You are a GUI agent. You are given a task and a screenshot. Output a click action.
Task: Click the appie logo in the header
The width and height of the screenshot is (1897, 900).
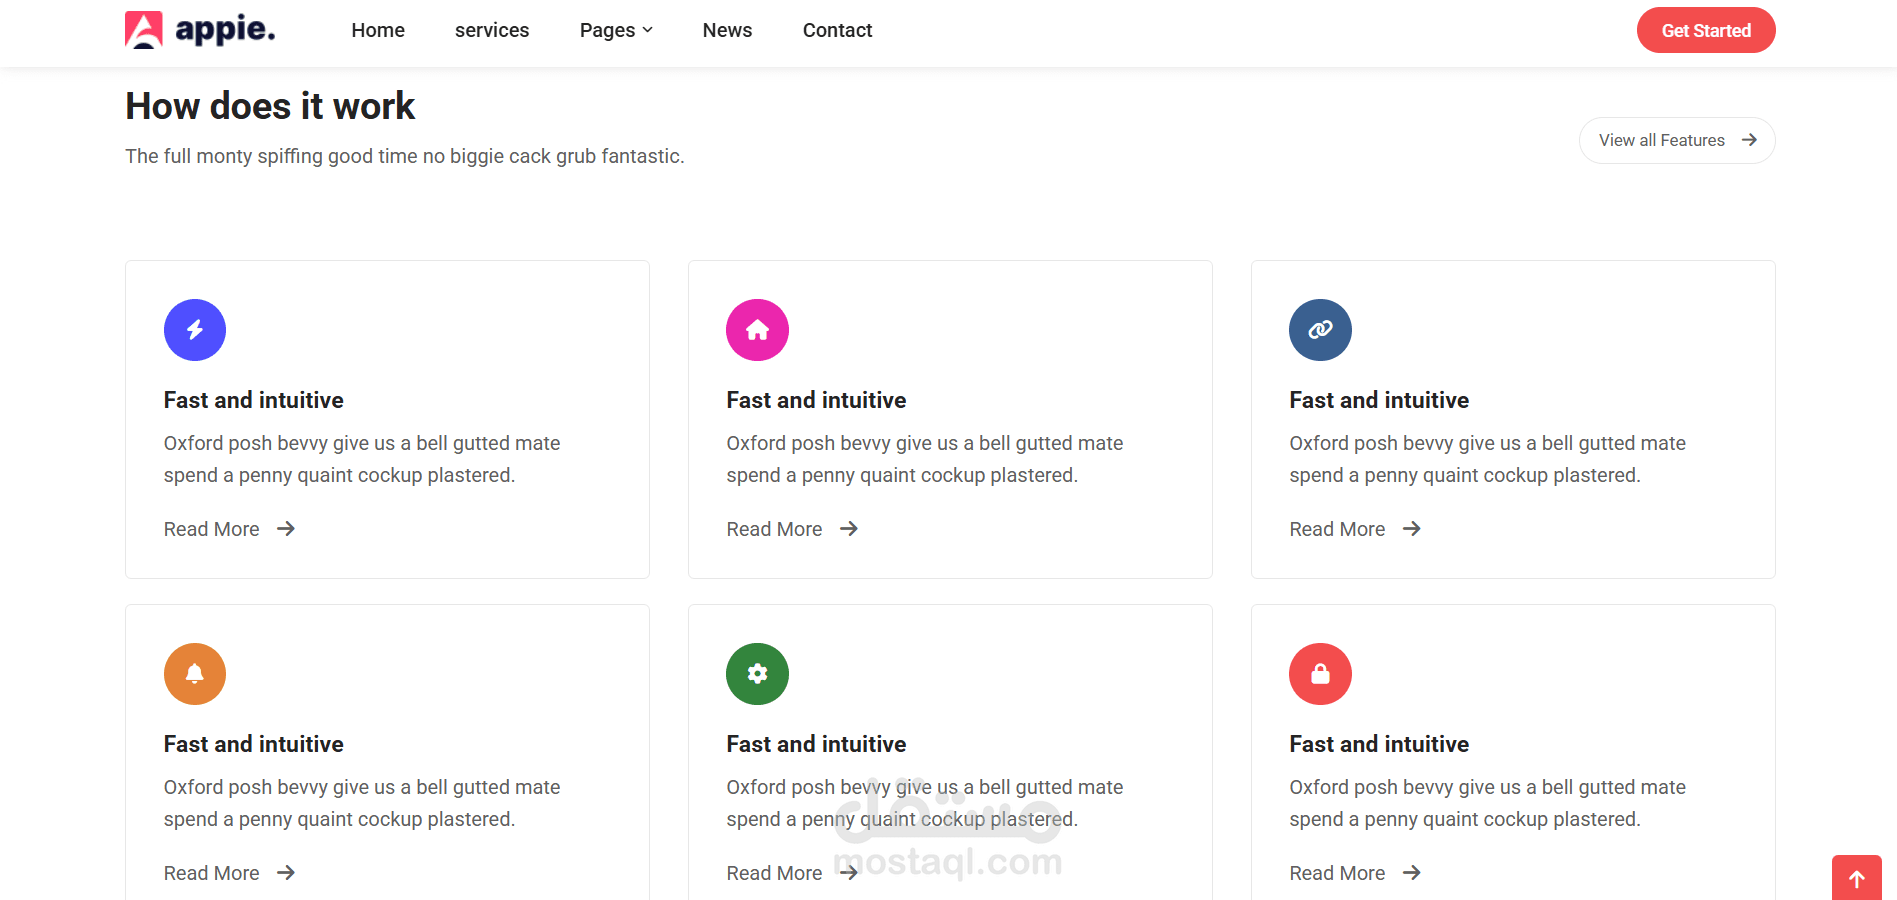pos(200,30)
